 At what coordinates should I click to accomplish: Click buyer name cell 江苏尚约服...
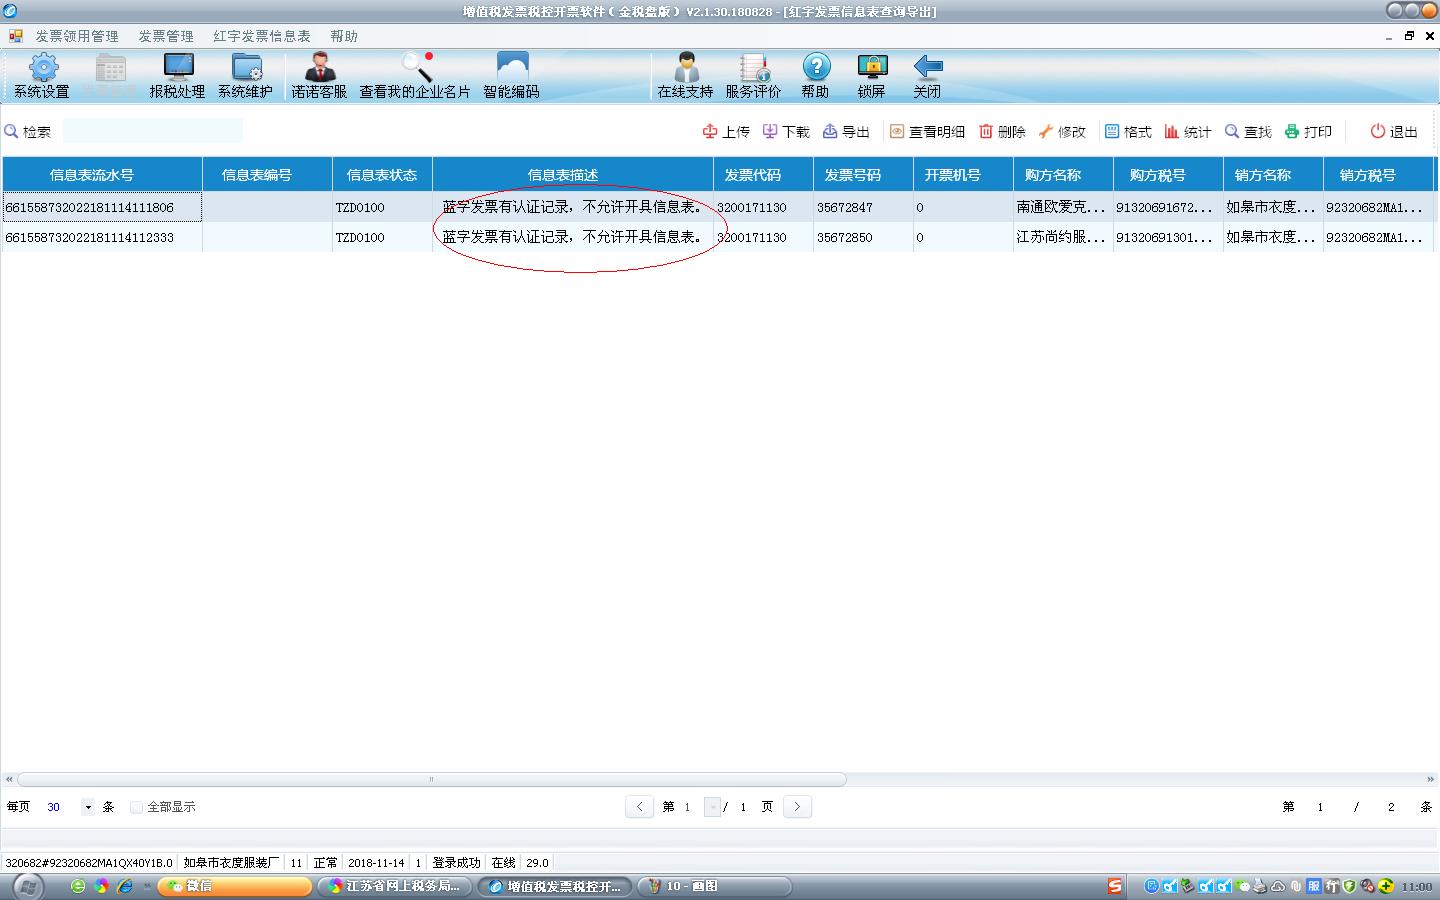coord(1063,237)
